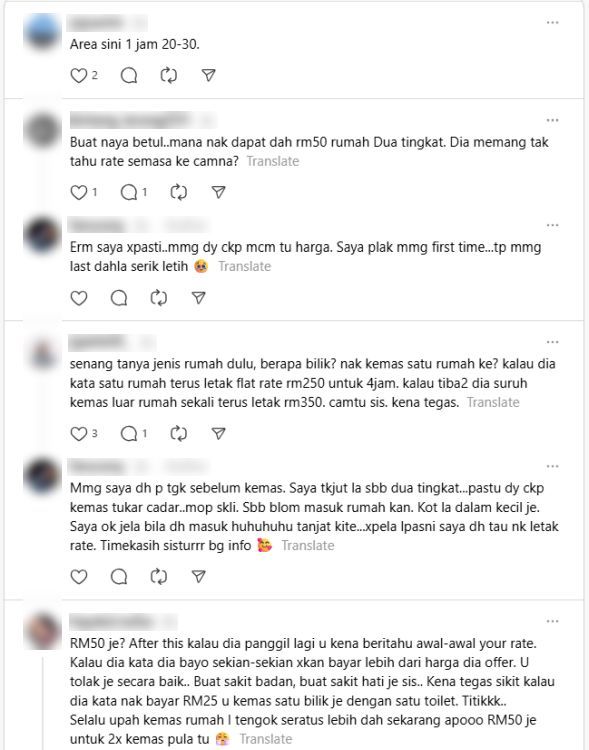Translate the 'RM50 je?' comment

(266, 739)
